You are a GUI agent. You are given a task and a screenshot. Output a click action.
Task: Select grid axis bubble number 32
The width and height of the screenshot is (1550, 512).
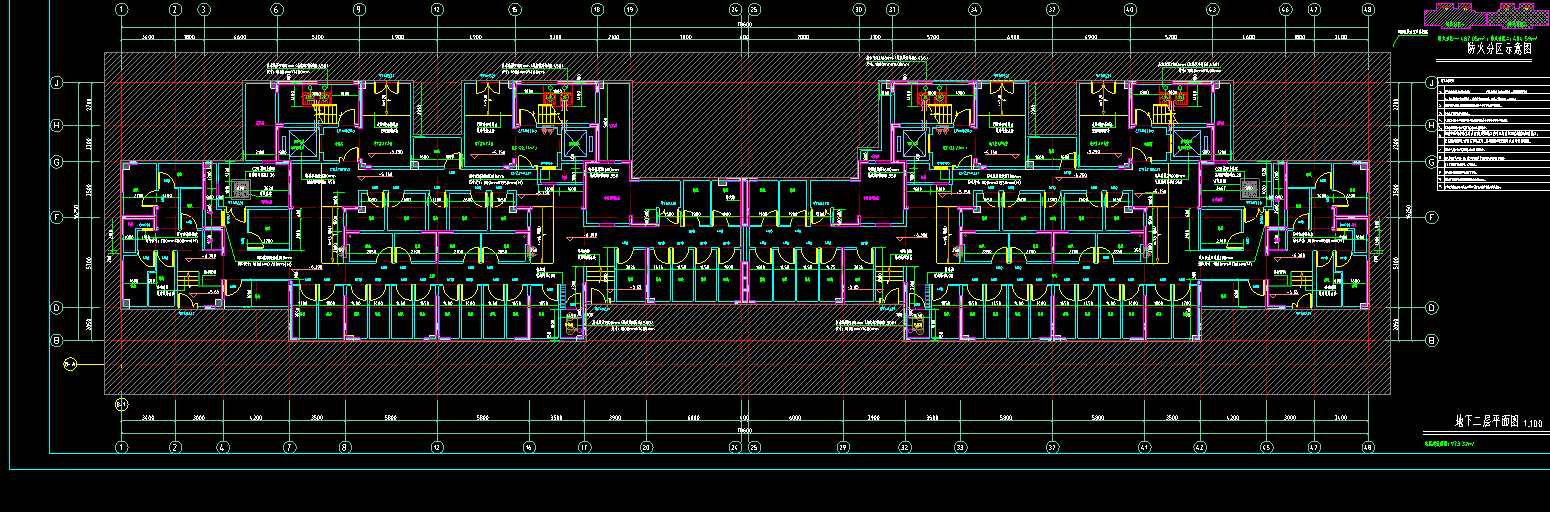pyautogui.click(x=904, y=448)
